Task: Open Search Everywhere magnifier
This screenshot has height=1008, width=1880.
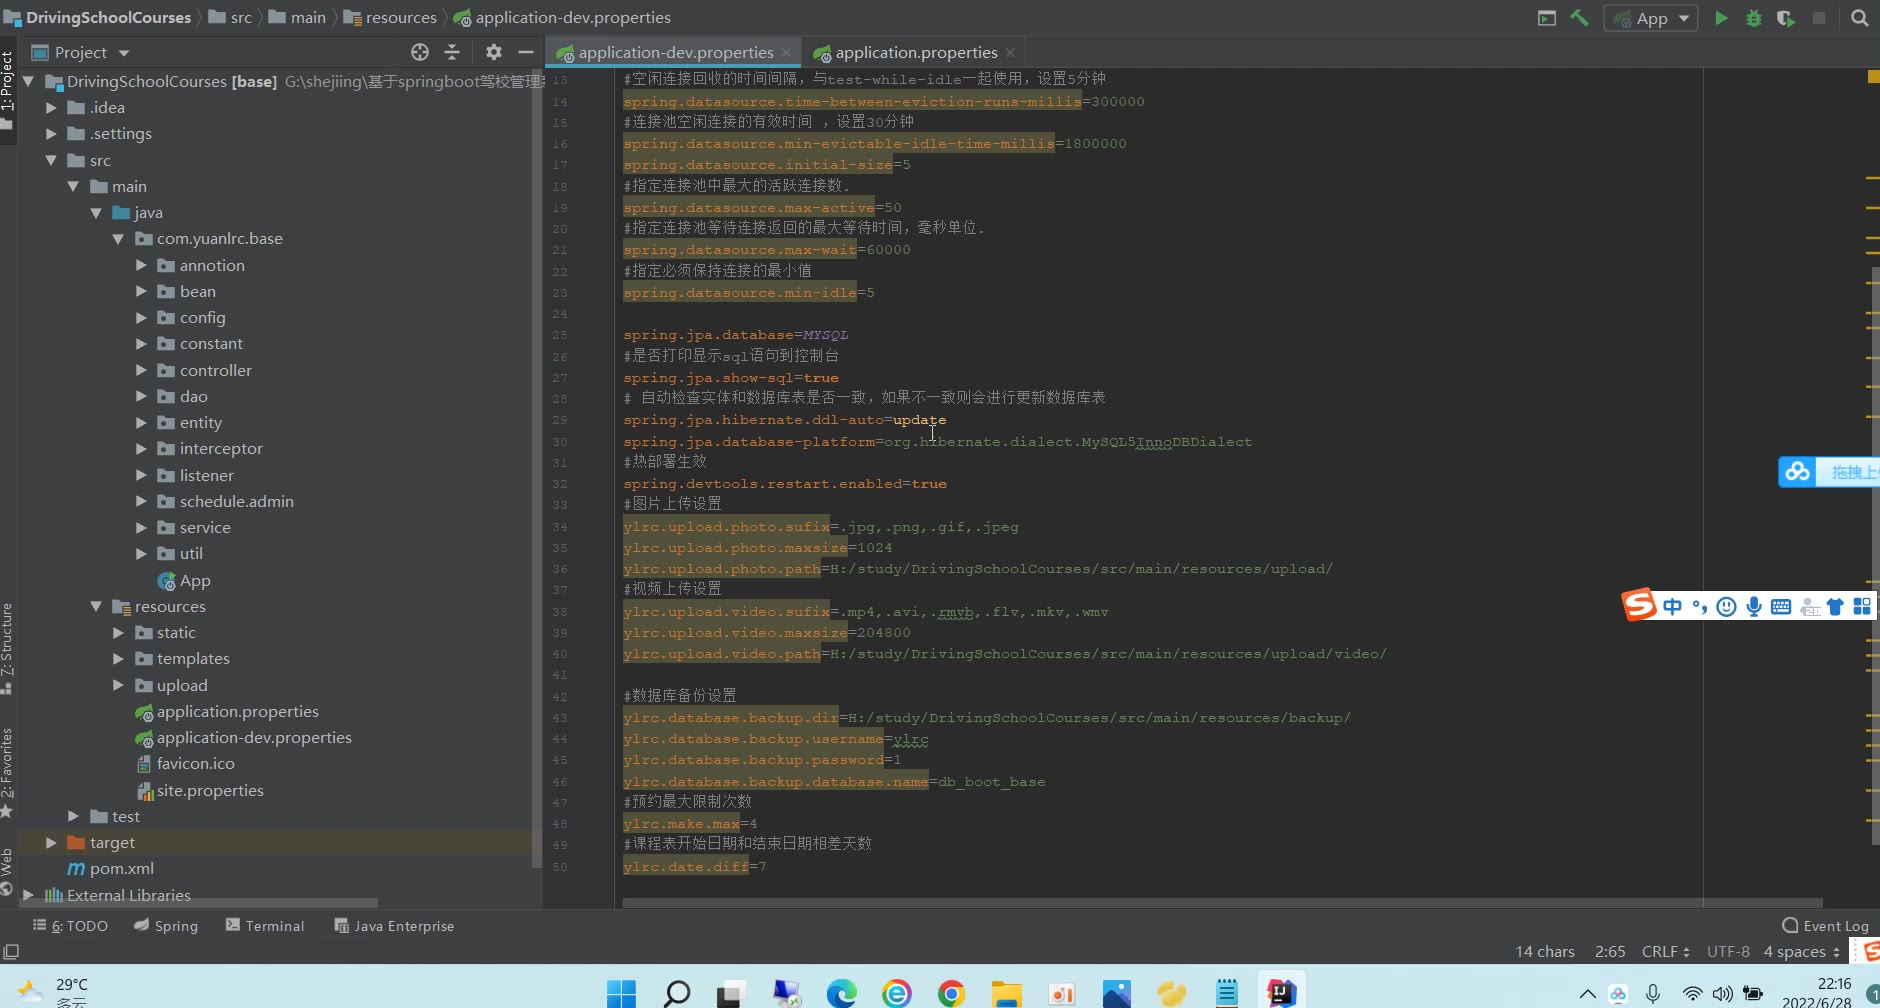Action: coord(1859,18)
